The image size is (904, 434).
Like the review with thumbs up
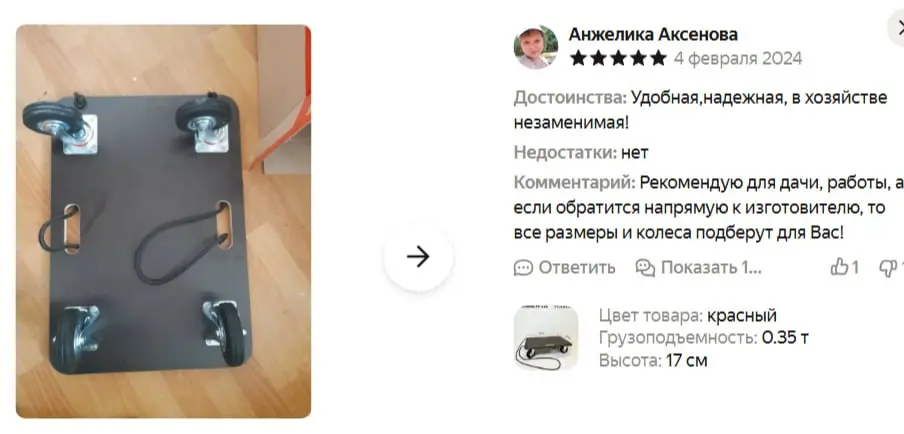coord(839,267)
